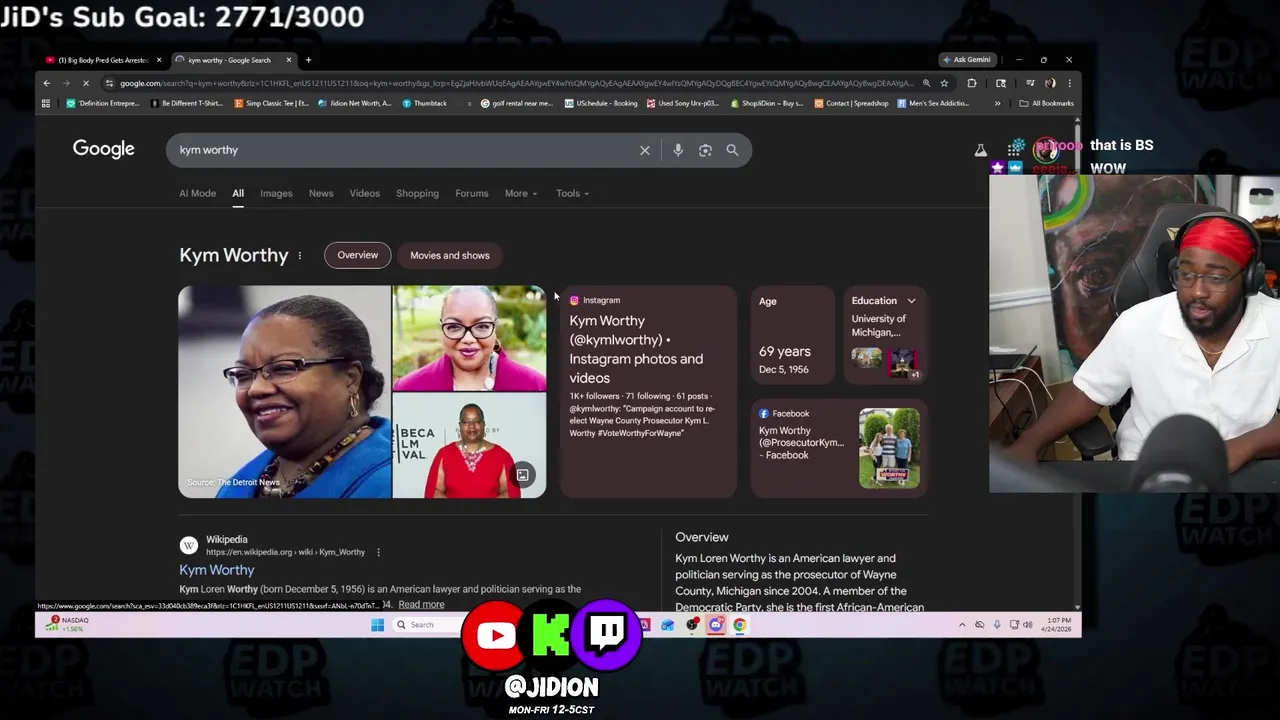Viewport: 1280px width, 720px height.
Task: Switch to News results tab
Action: point(321,193)
